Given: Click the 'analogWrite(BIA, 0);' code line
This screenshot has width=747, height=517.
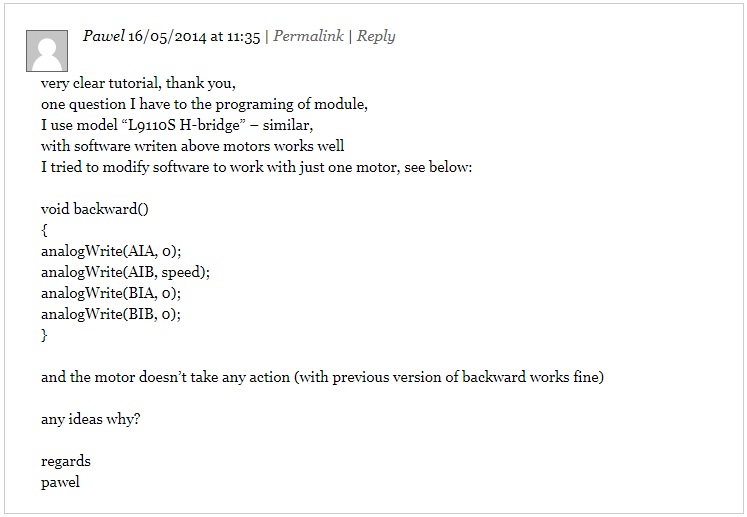Looking at the screenshot, I should pyautogui.click(x=111, y=293).
